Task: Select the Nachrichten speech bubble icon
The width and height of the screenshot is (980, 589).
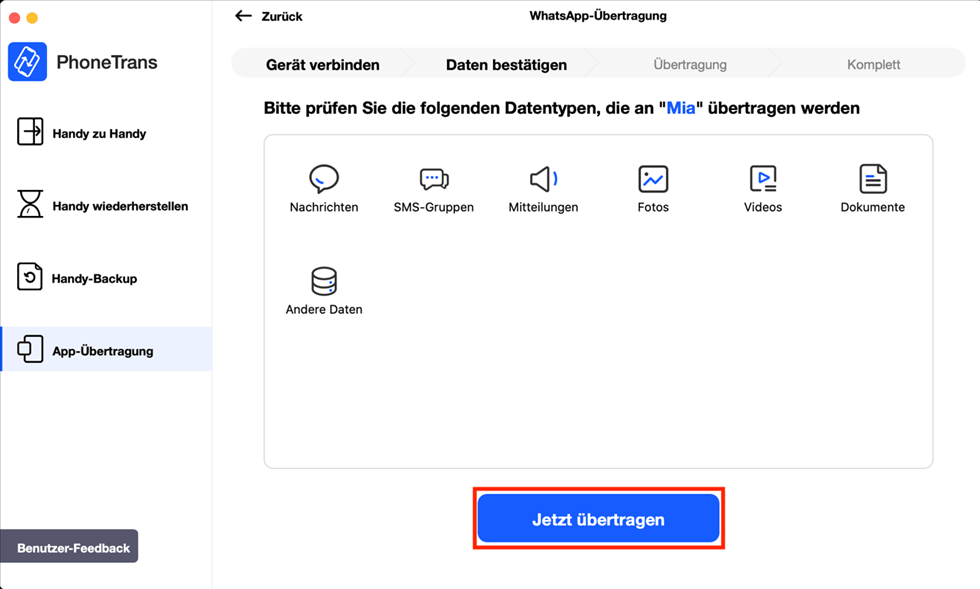Action: point(324,179)
